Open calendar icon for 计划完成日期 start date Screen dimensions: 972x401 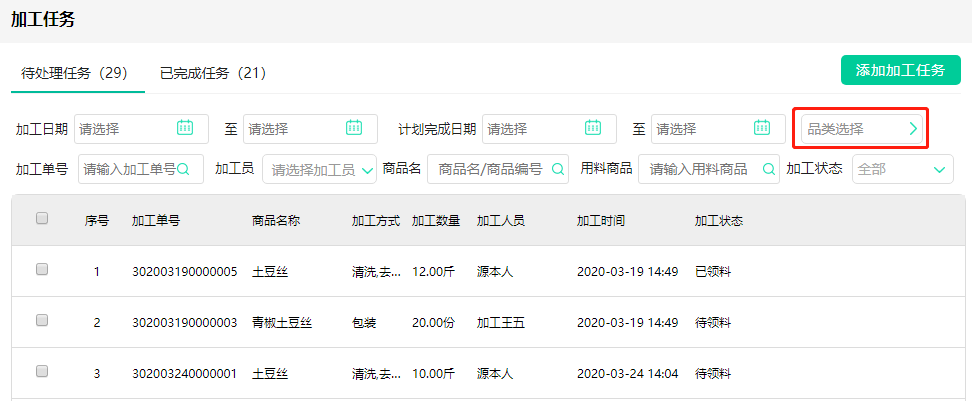[593, 127]
